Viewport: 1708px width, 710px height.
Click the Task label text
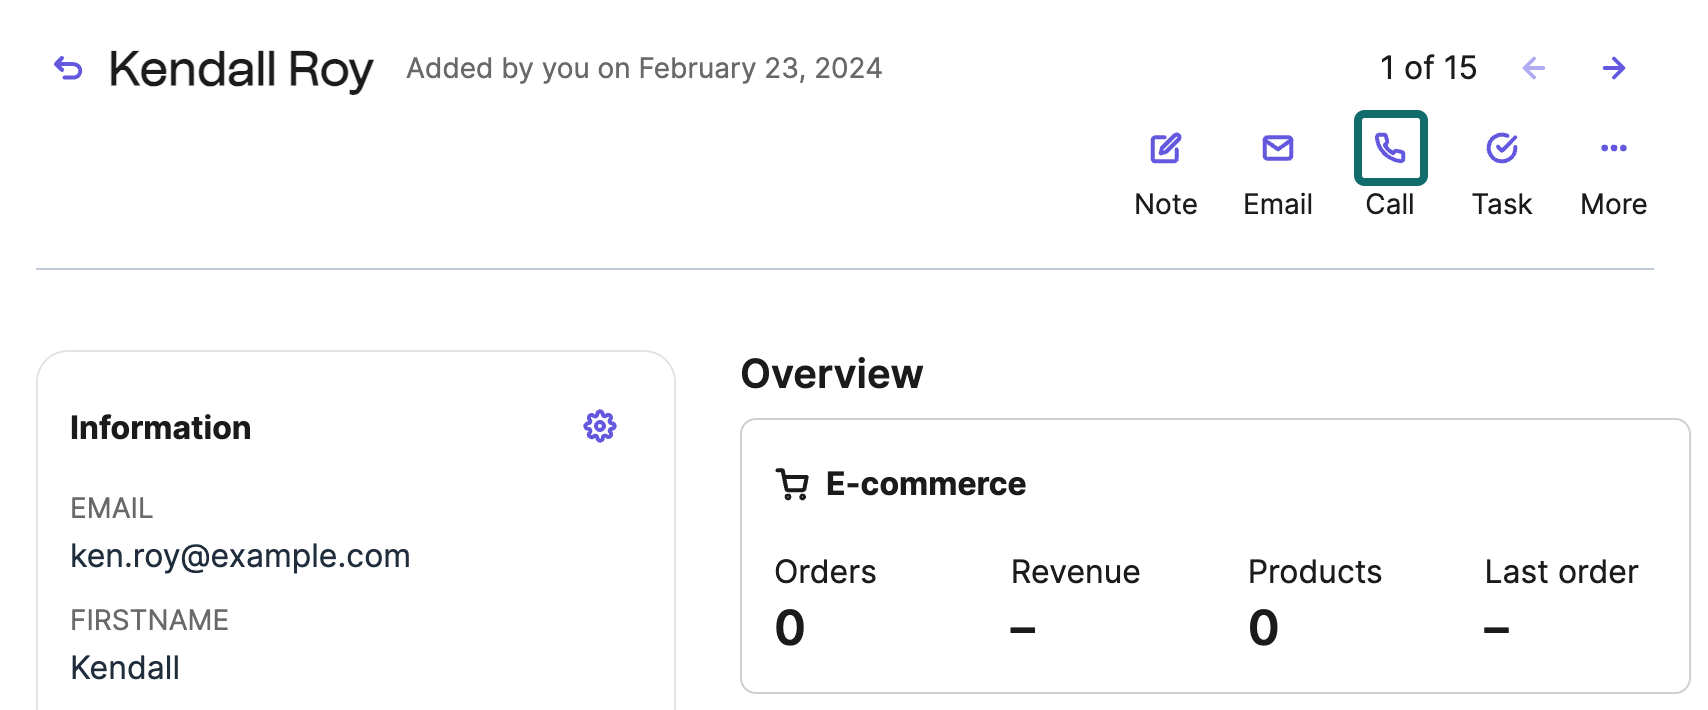(x=1501, y=204)
